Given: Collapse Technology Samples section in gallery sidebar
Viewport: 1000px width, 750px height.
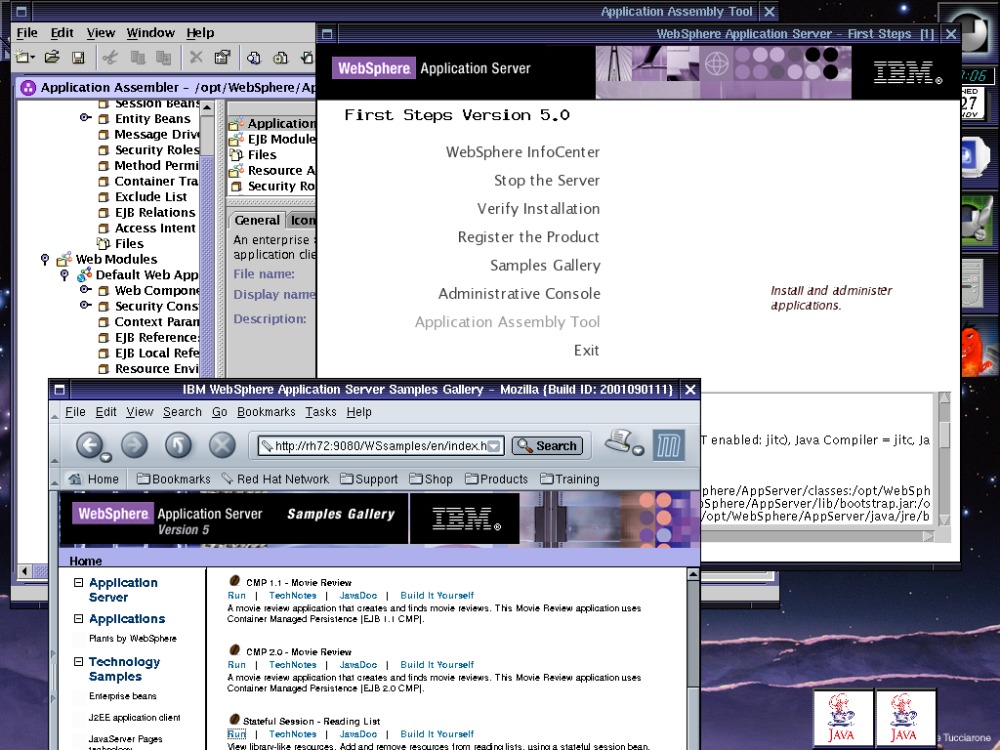Looking at the screenshot, I should pyautogui.click(x=78, y=661).
